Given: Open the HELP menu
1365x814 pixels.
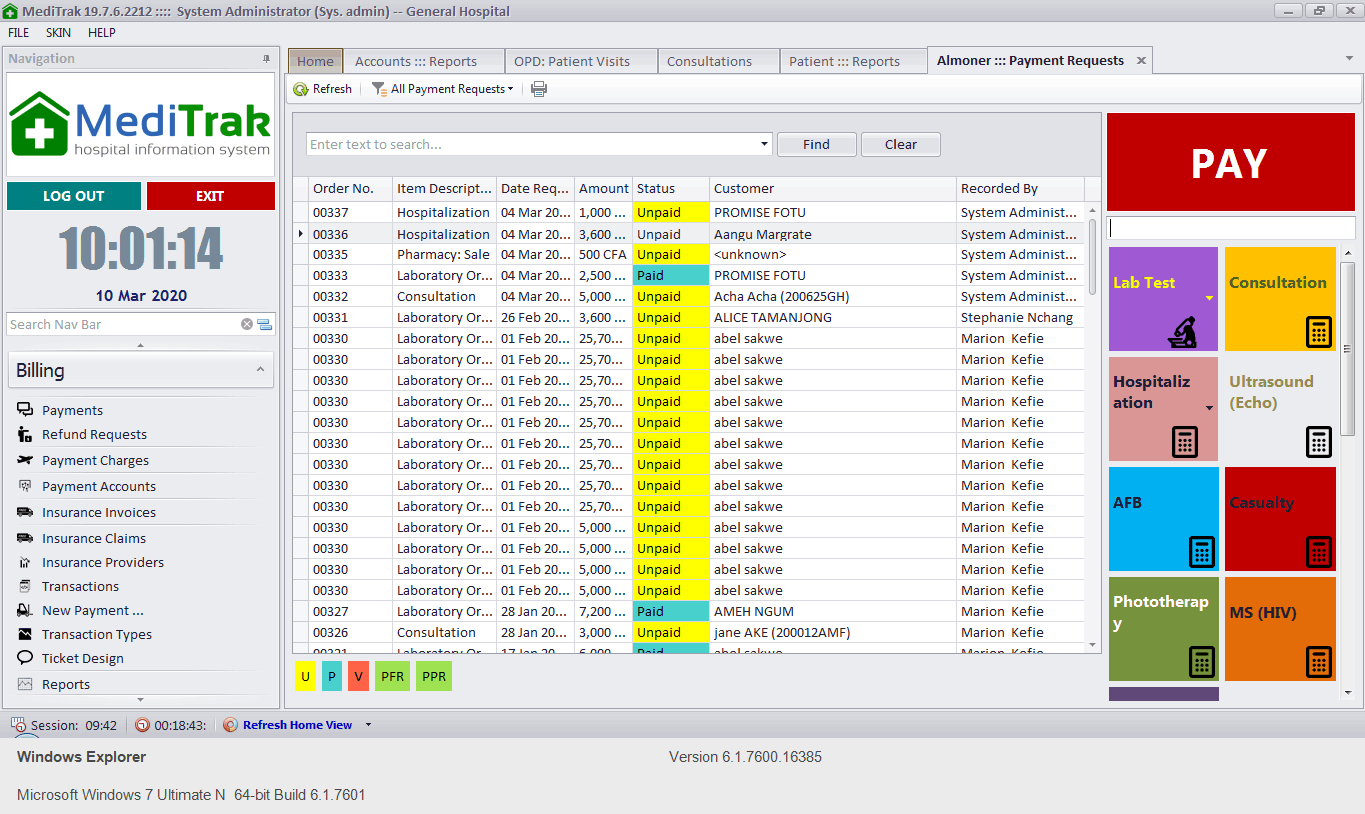Looking at the screenshot, I should 102,32.
